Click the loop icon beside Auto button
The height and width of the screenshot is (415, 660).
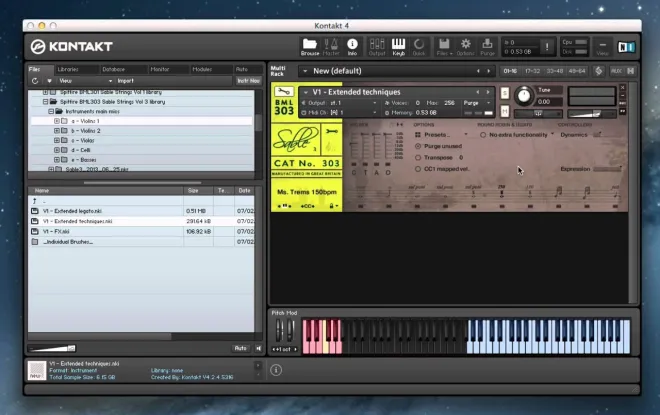[258, 348]
